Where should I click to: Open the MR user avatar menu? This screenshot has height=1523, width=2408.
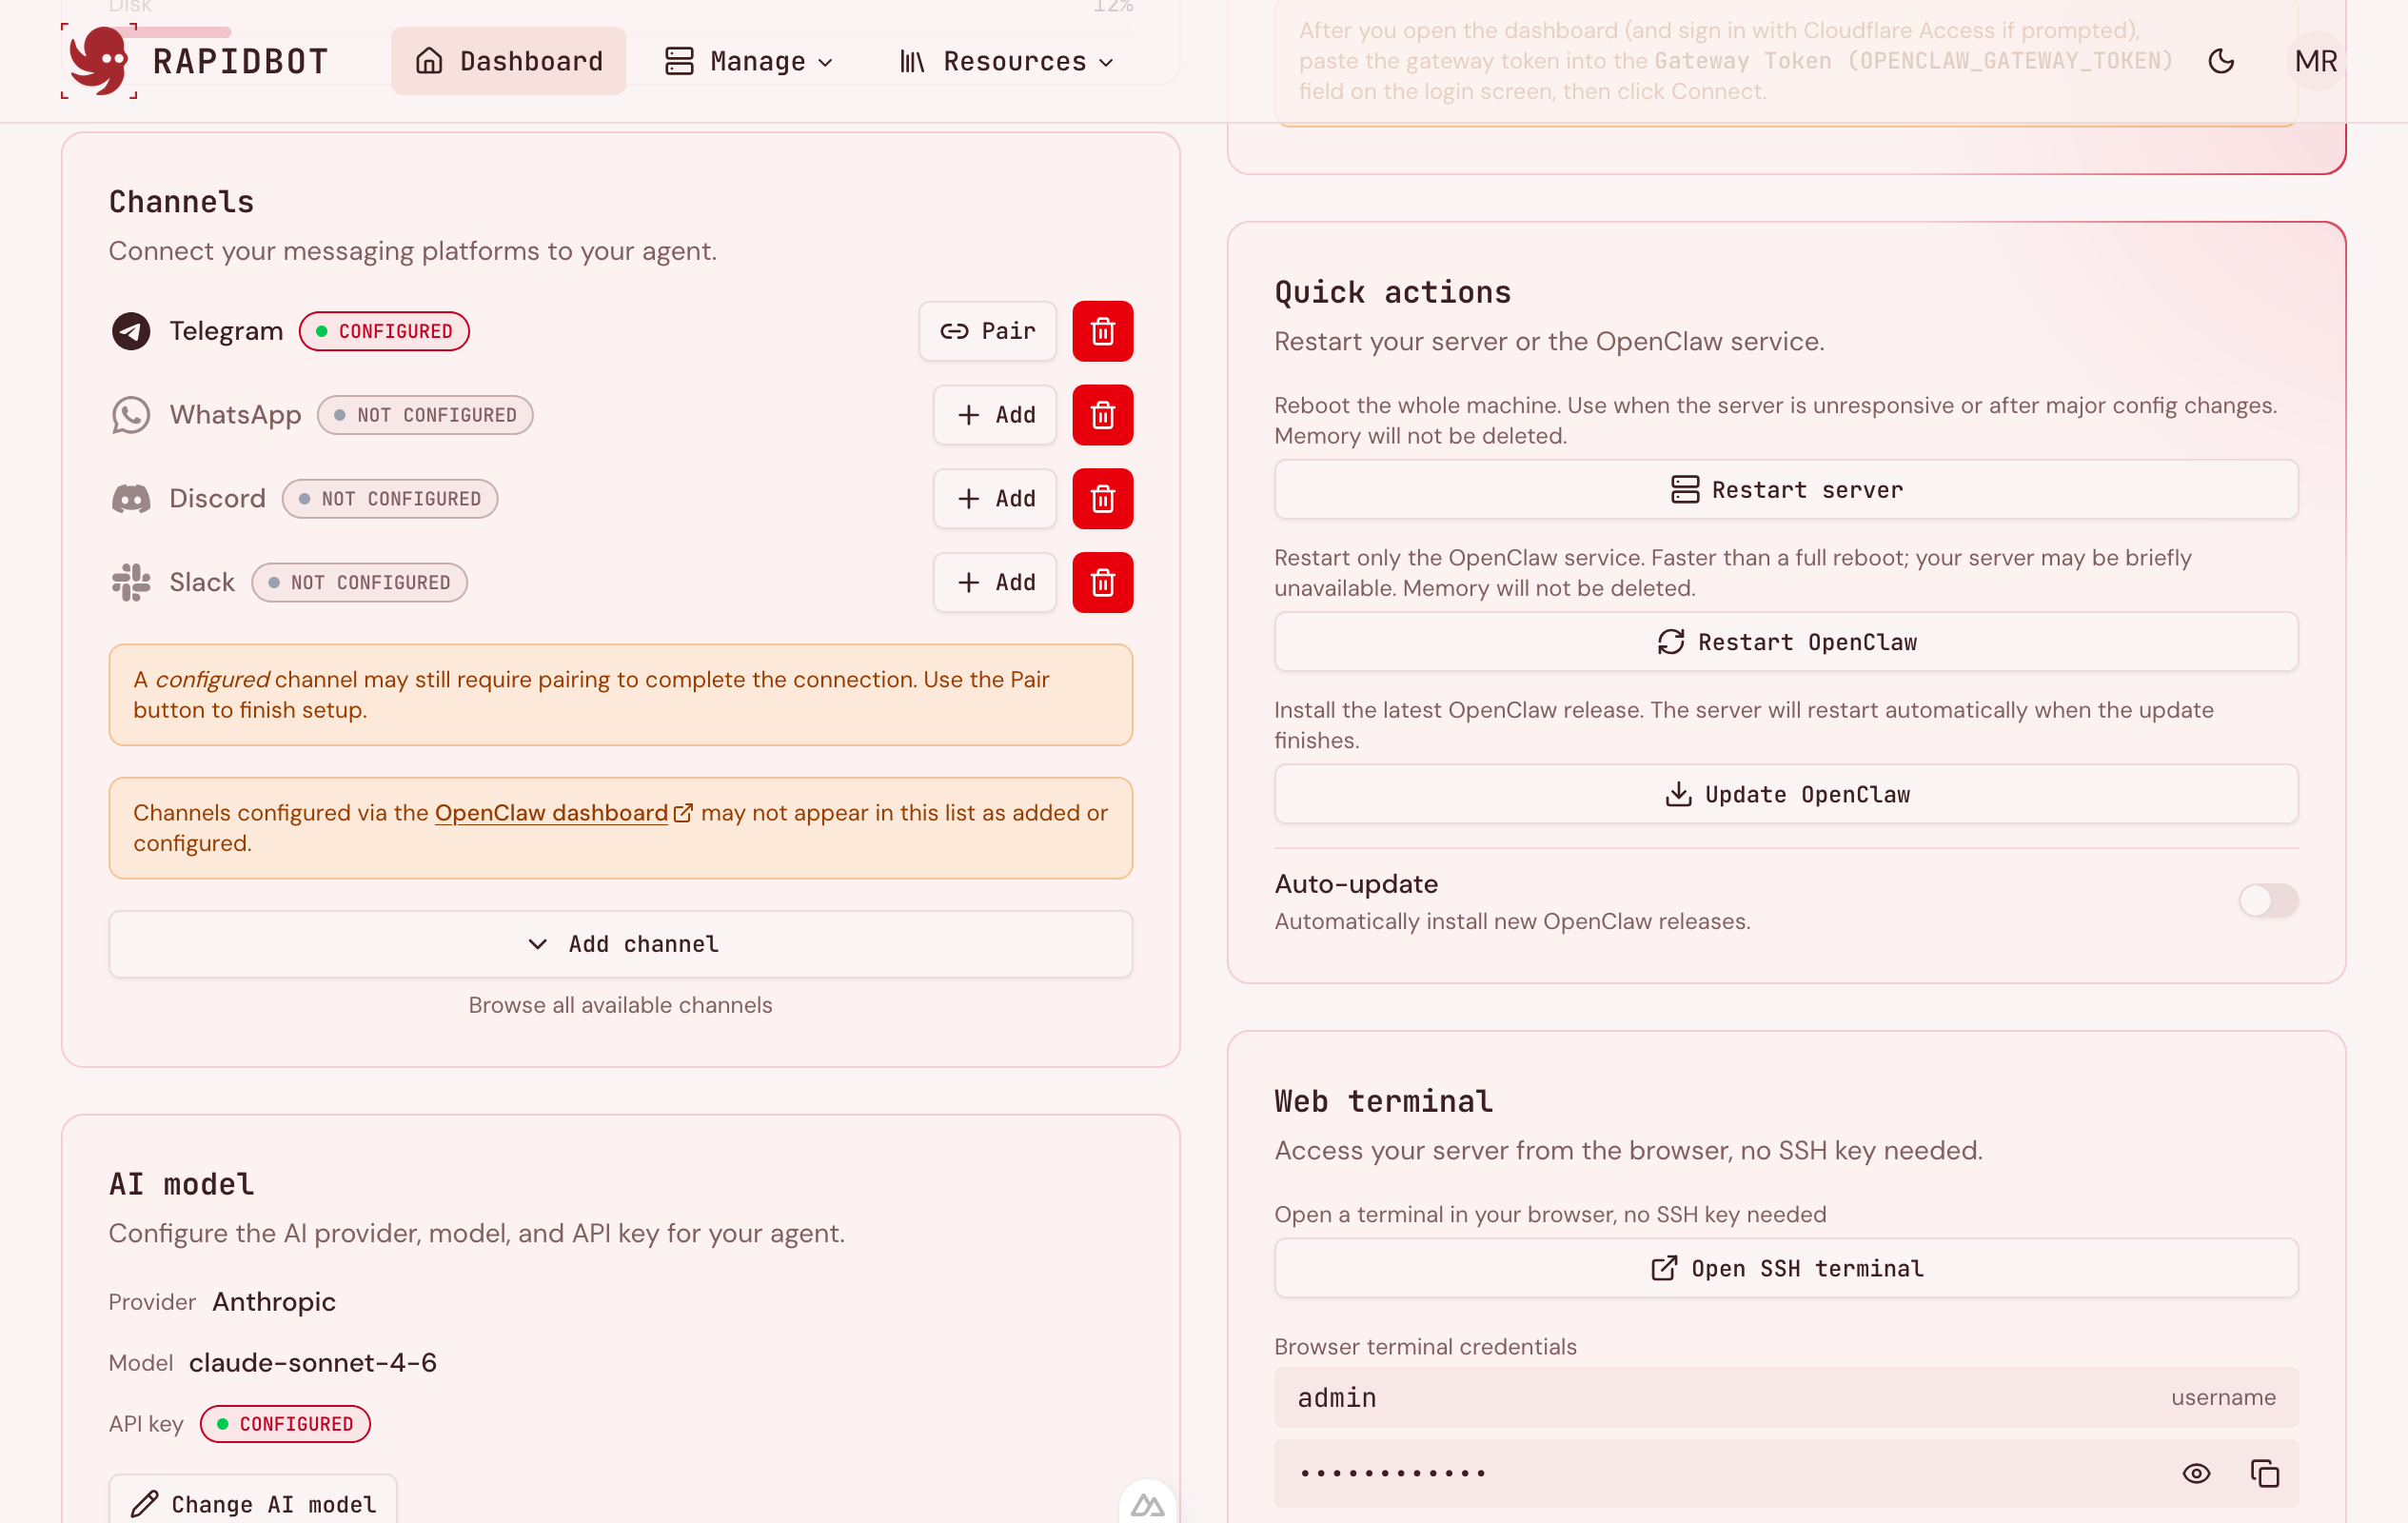pyautogui.click(x=2315, y=61)
